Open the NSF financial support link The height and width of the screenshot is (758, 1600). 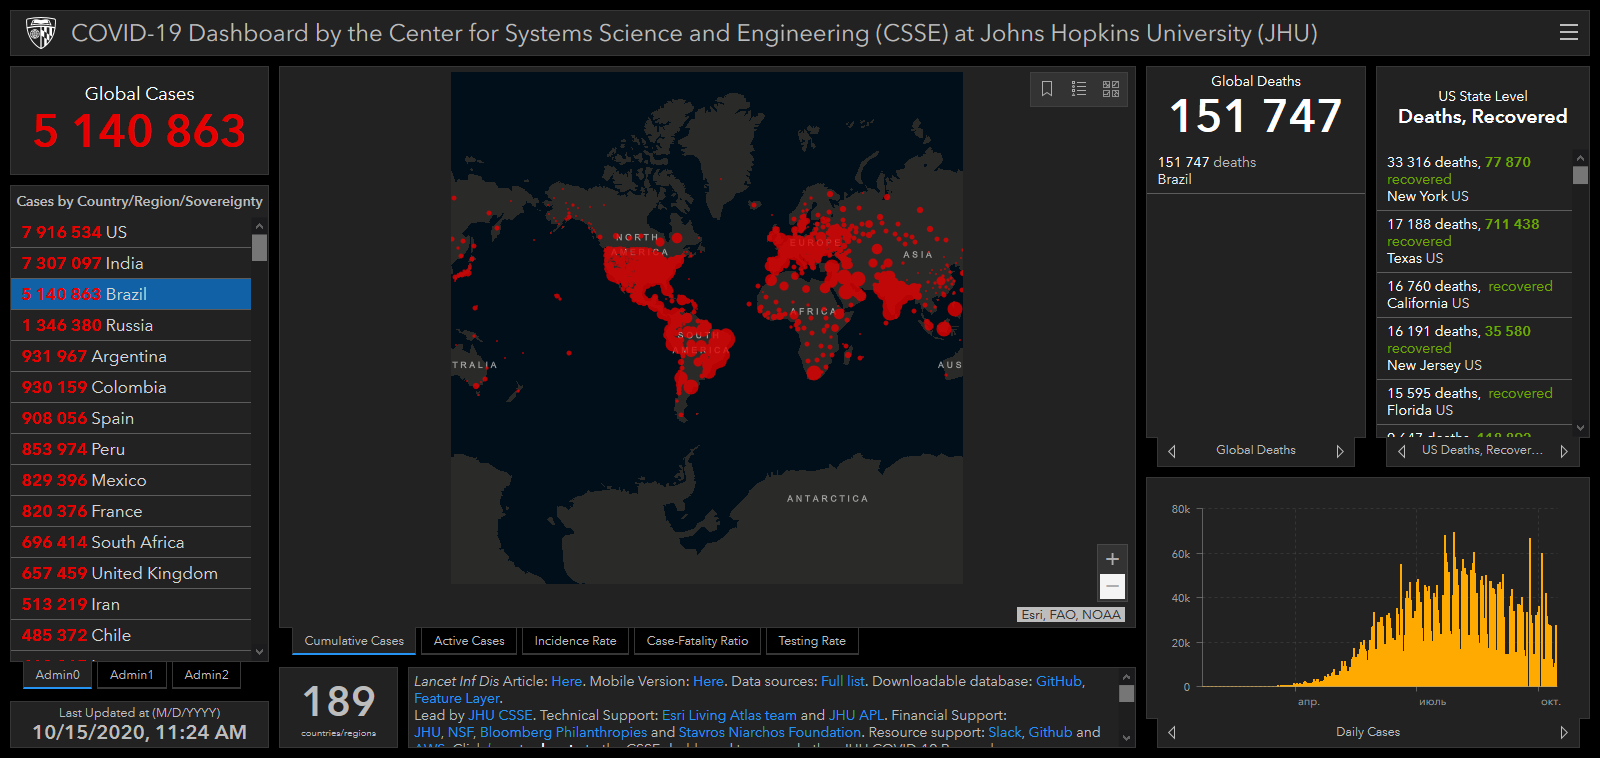460,732
